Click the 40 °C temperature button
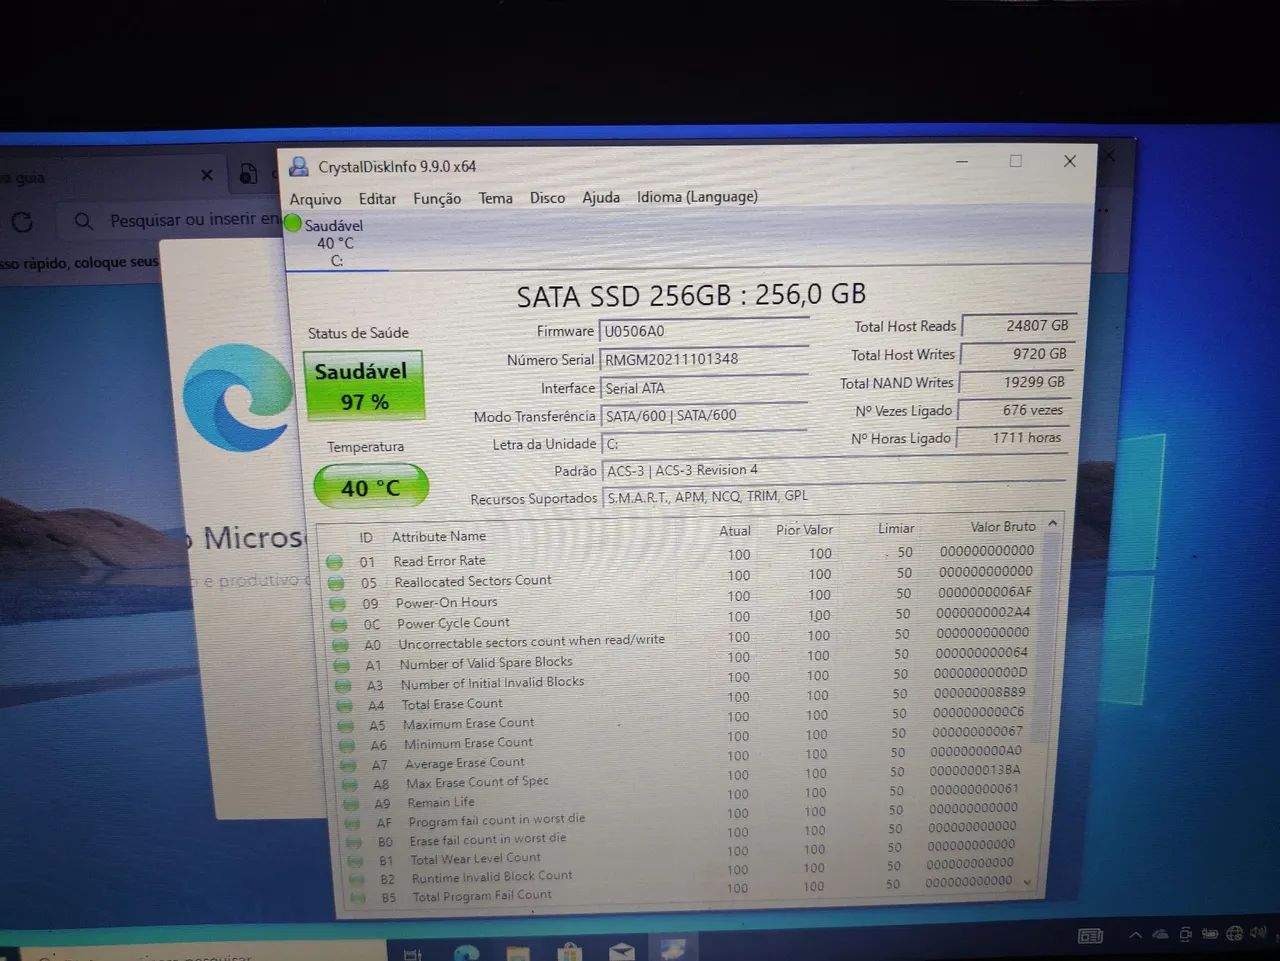Image resolution: width=1280 pixels, height=961 pixels. point(370,487)
